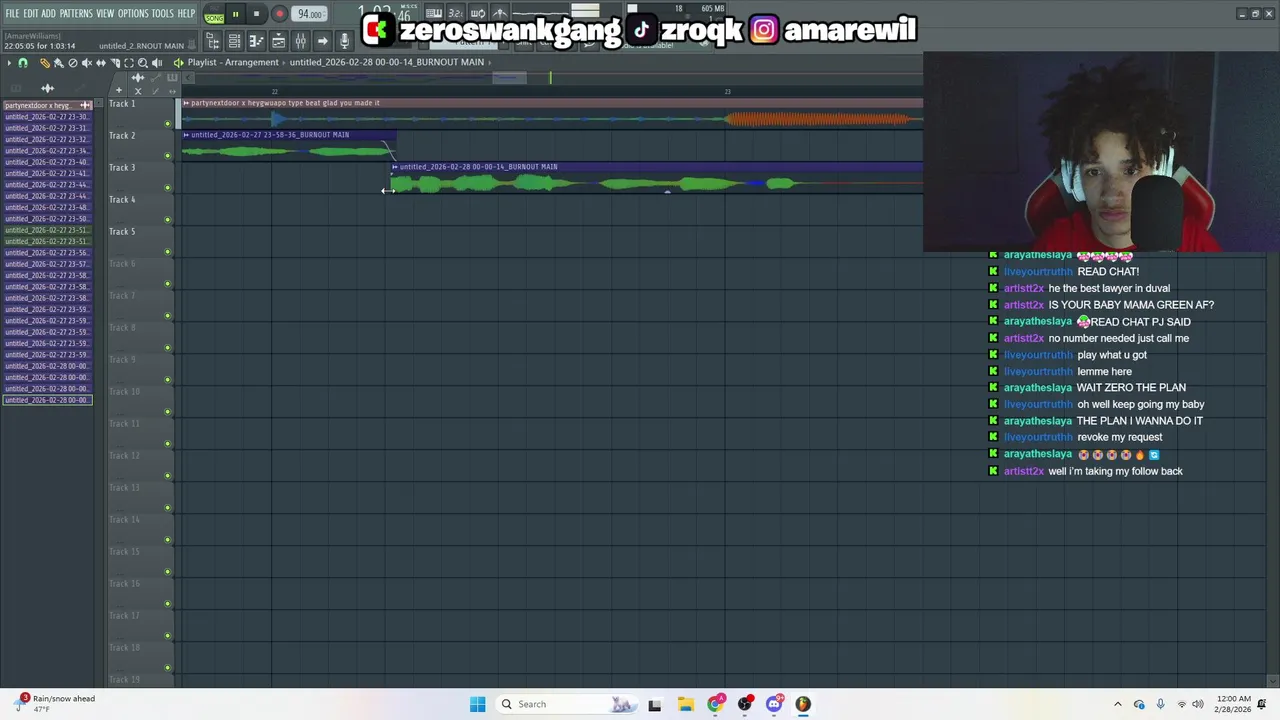Click the right-arrow tempo tapper icon in toolbar
This screenshot has width=1280, height=720.
coord(322,41)
